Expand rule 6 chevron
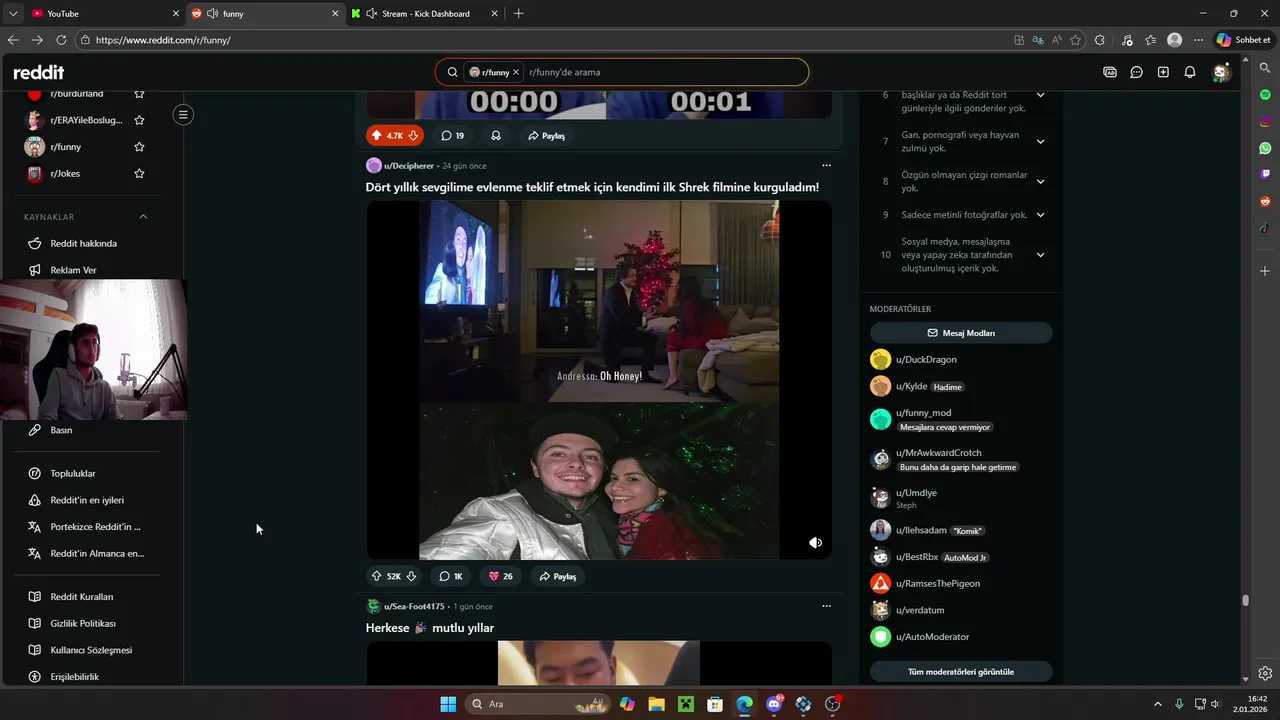The height and width of the screenshot is (720, 1280). [1040, 95]
